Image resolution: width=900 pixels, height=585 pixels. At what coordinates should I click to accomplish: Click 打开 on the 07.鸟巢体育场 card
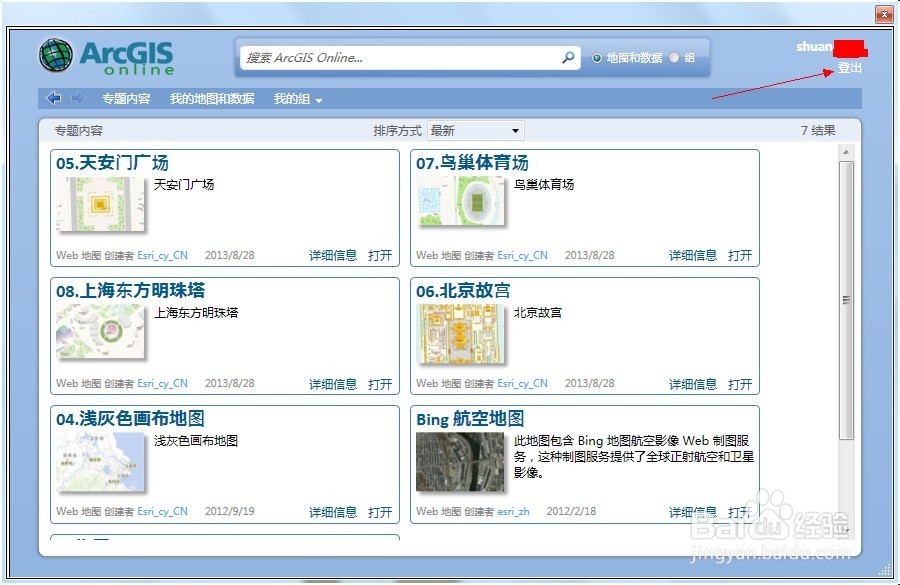(740, 255)
